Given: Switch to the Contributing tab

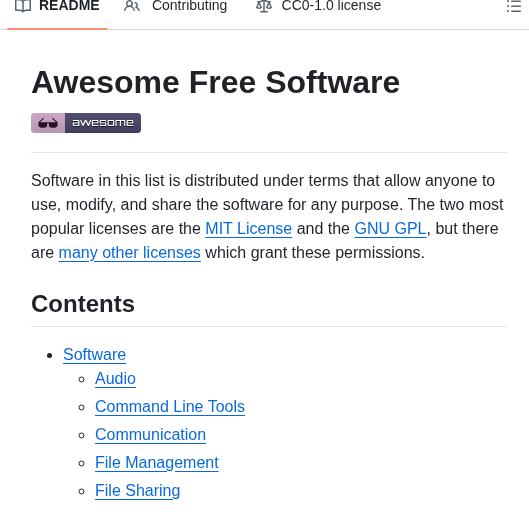Looking at the screenshot, I should tap(175, 6).
